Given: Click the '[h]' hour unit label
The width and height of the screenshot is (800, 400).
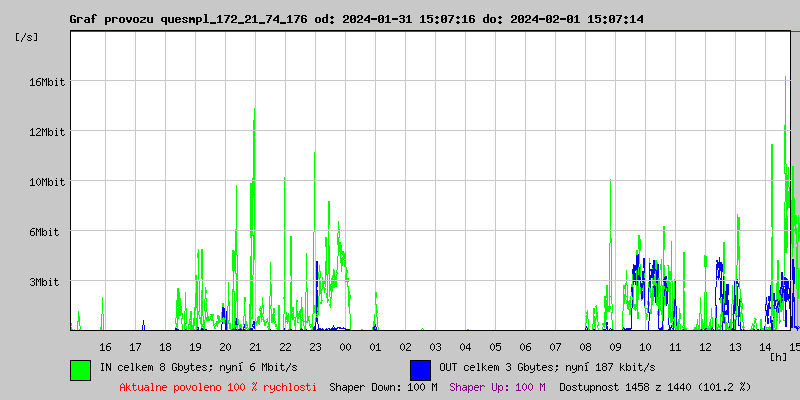Looking at the screenshot, I should [778, 356].
